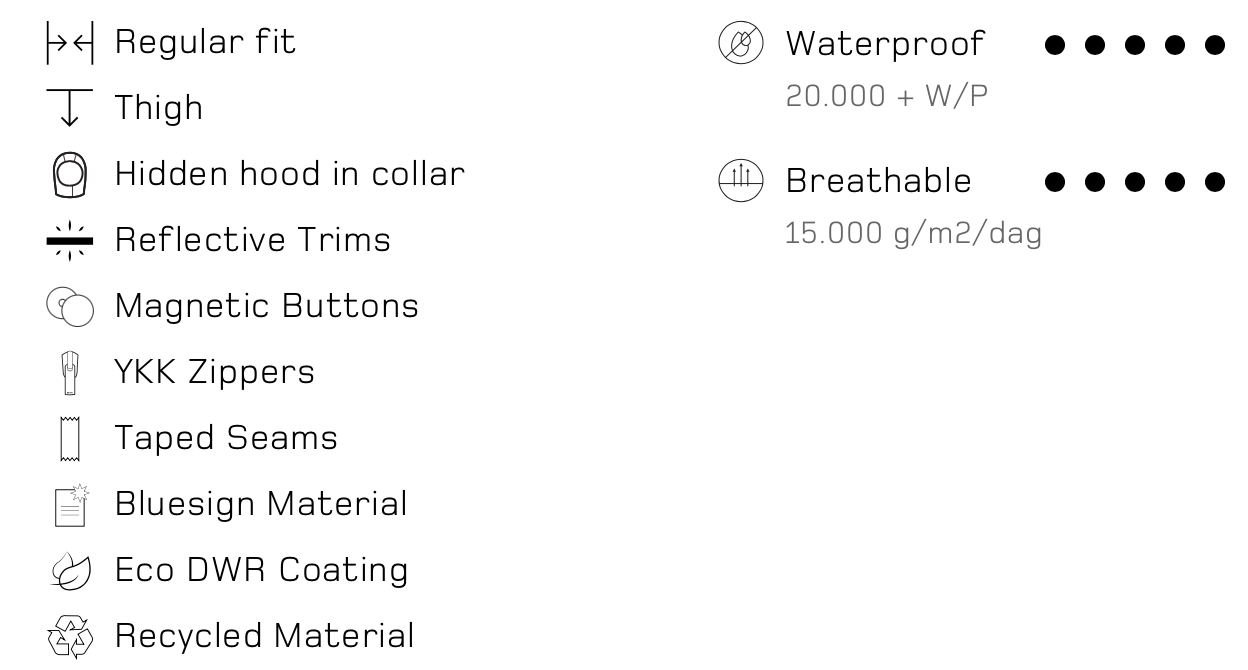Click the Regular fit arrows icon
The image size is (1248, 670).
[x=70, y=44]
